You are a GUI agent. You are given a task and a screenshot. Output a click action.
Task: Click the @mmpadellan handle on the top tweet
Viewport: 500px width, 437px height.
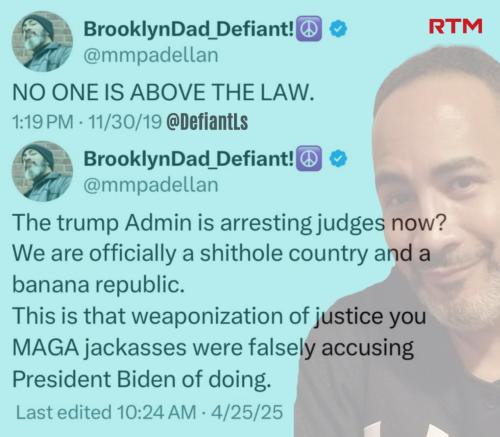pos(151,55)
